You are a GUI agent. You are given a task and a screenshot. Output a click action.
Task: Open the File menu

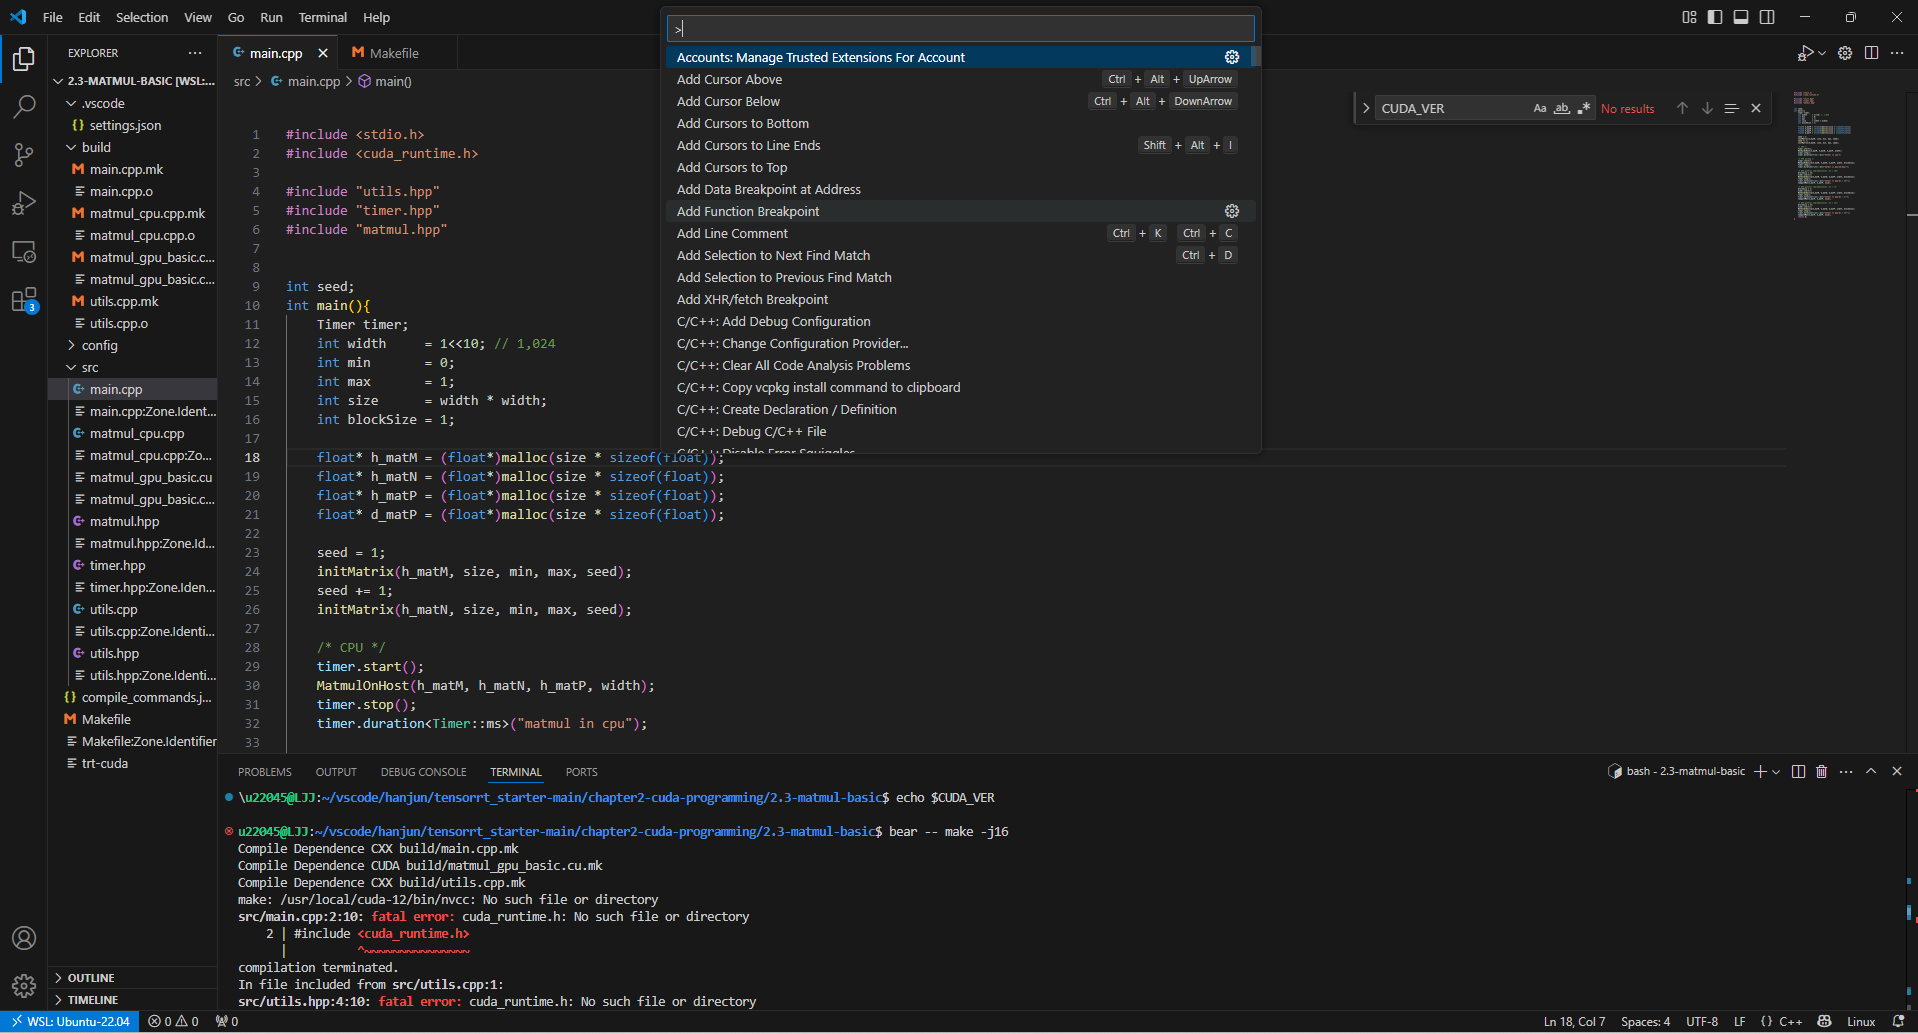click(x=53, y=17)
